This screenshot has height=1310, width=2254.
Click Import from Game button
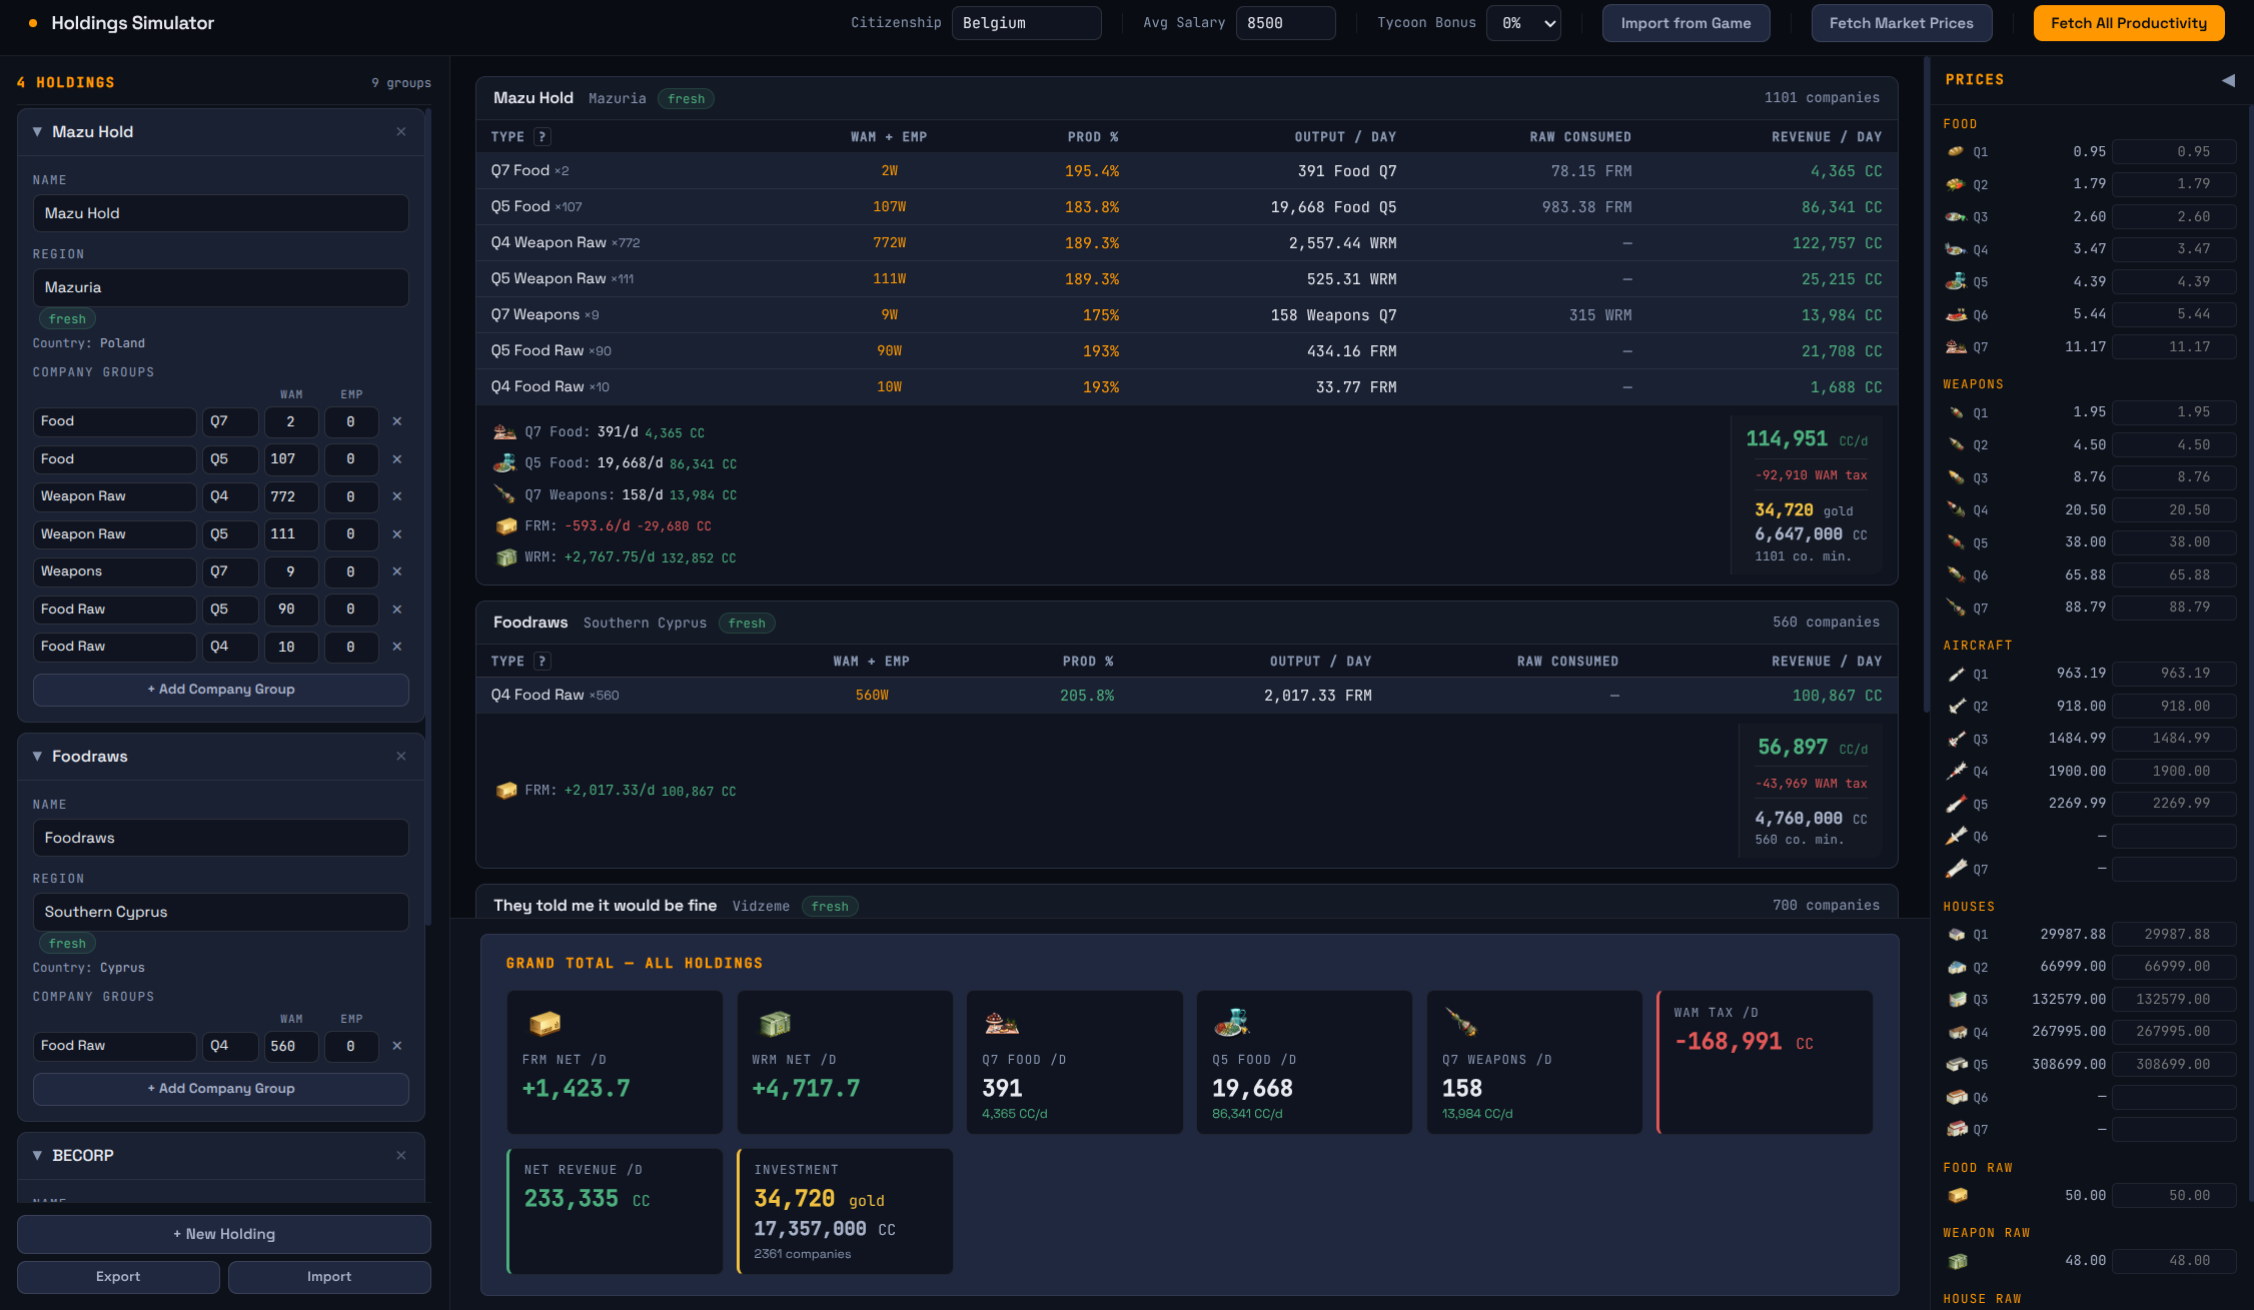1686,23
